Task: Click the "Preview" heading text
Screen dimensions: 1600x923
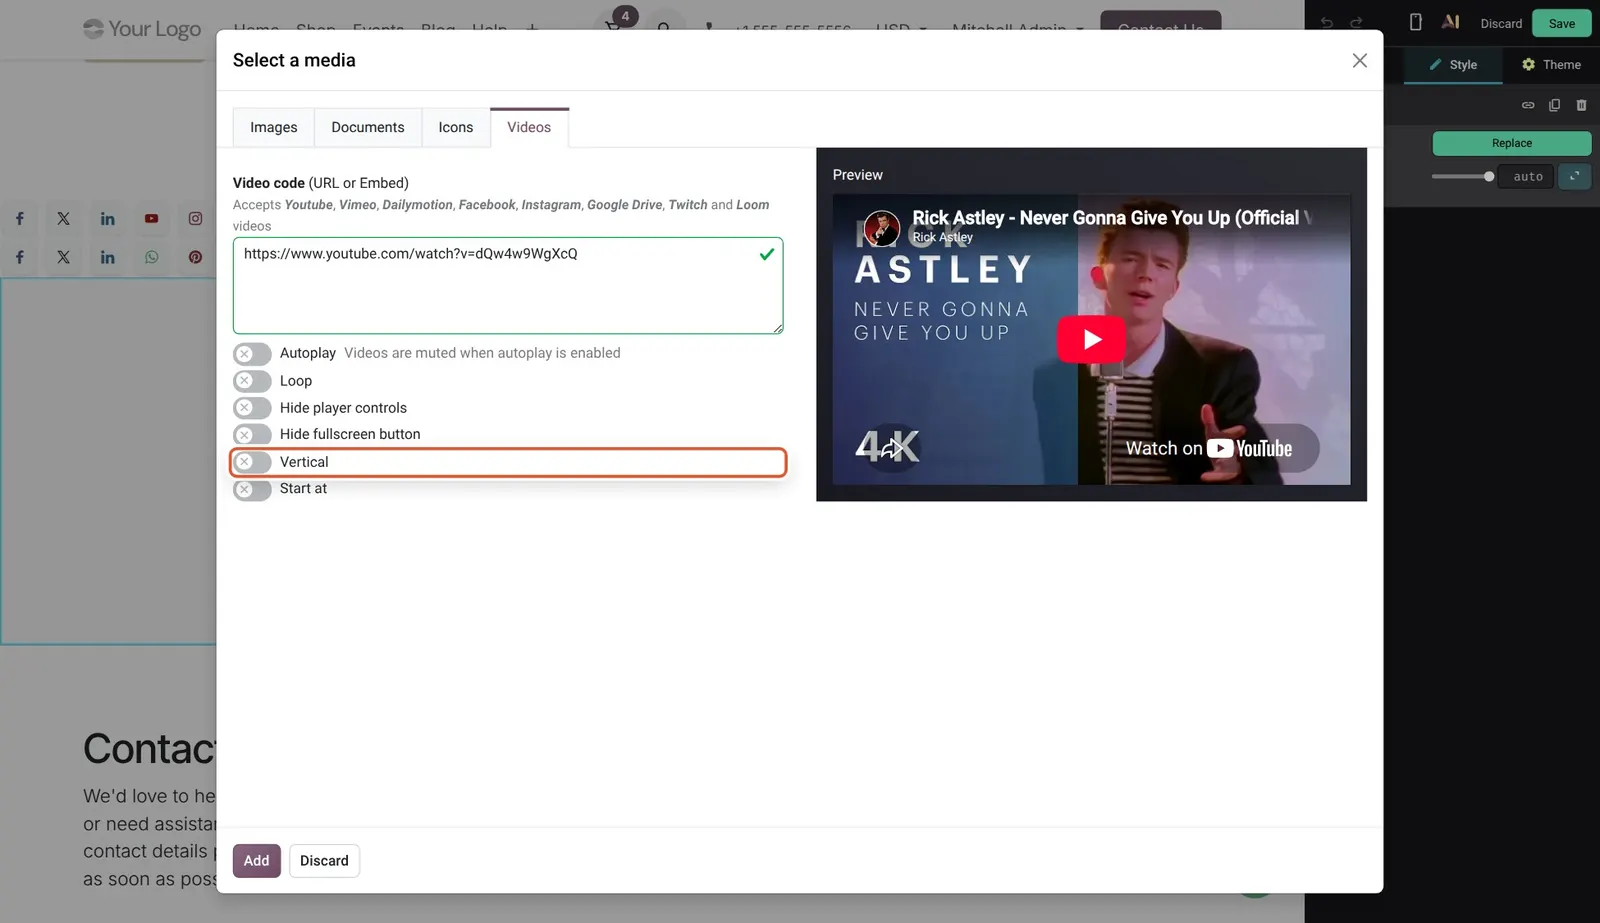Action: 857,174
